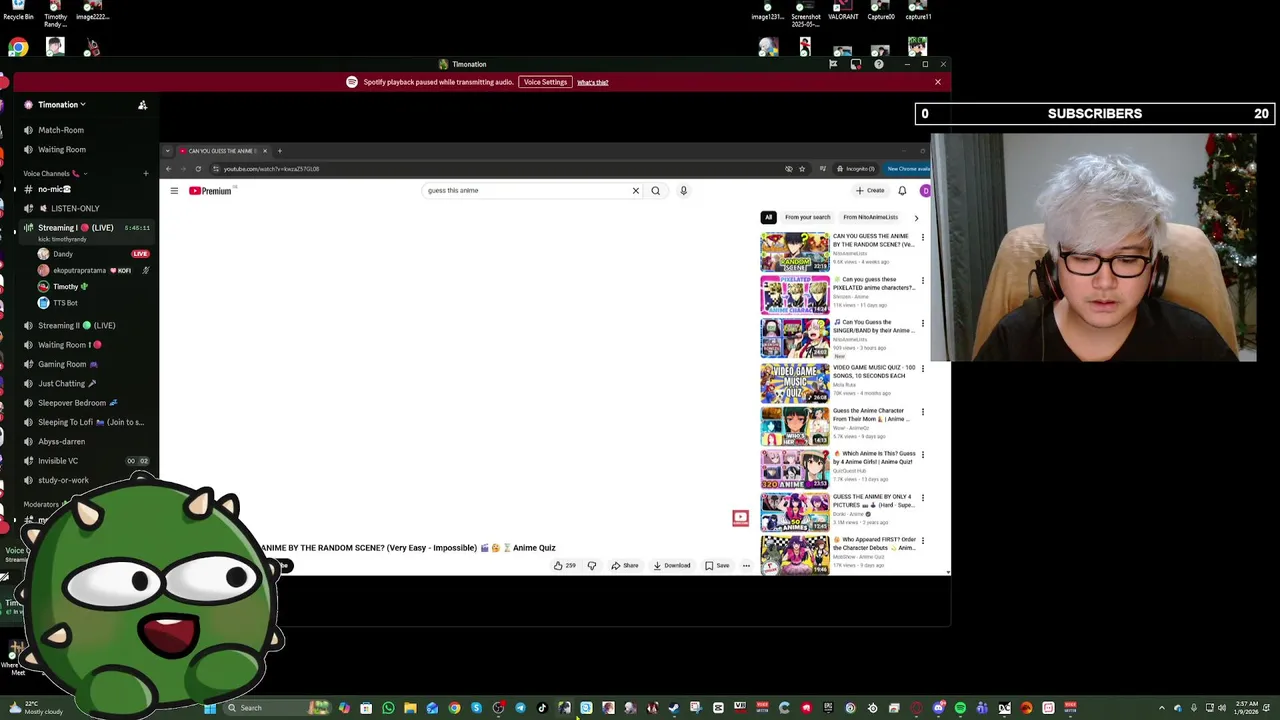Click Dandy's LIVE stream badge
The width and height of the screenshot is (1280, 720).
140,254
